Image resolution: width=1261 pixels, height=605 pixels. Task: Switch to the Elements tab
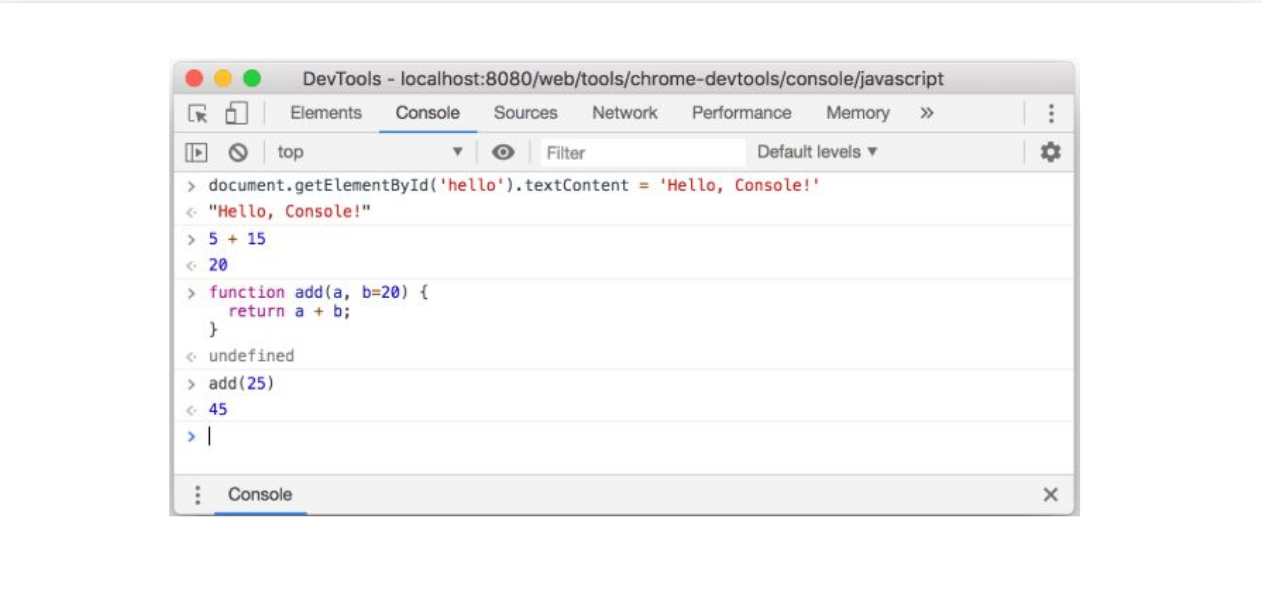click(x=326, y=113)
